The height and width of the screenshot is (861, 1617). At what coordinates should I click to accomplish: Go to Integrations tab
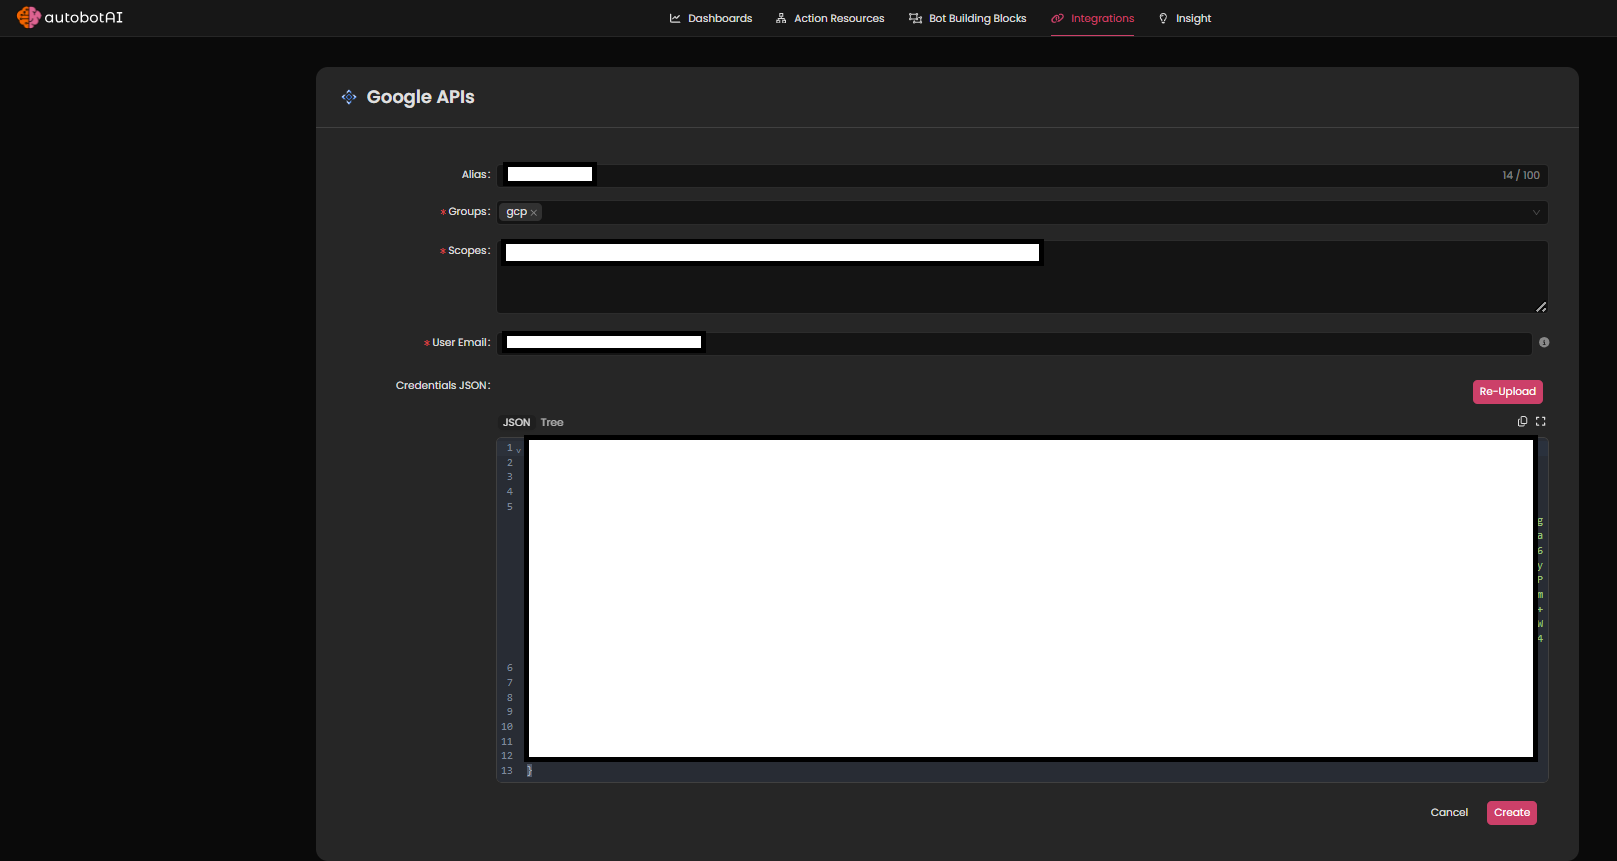(x=1092, y=18)
